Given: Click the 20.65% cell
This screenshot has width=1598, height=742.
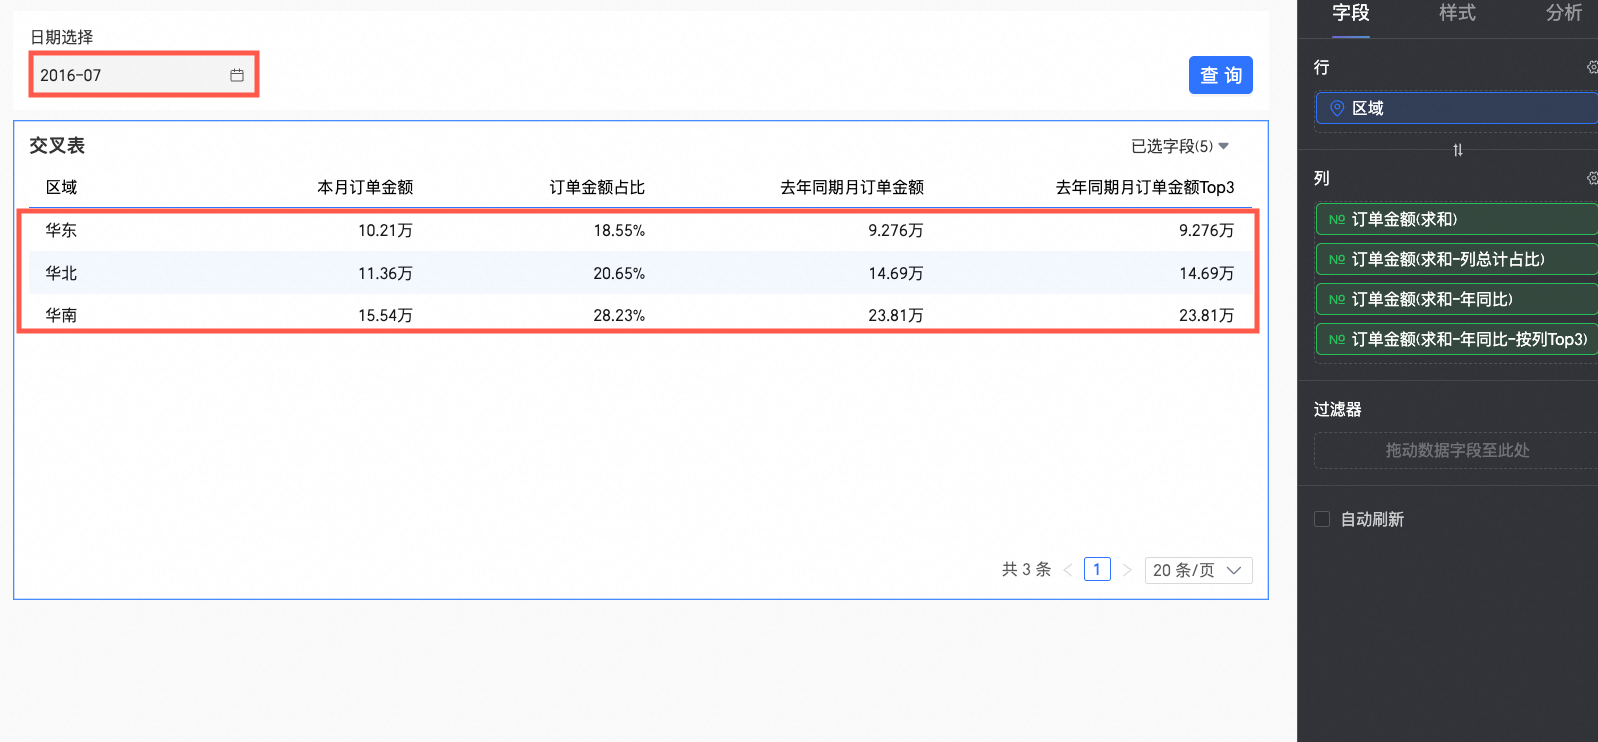Looking at the screenshot, I should point(619,273).
